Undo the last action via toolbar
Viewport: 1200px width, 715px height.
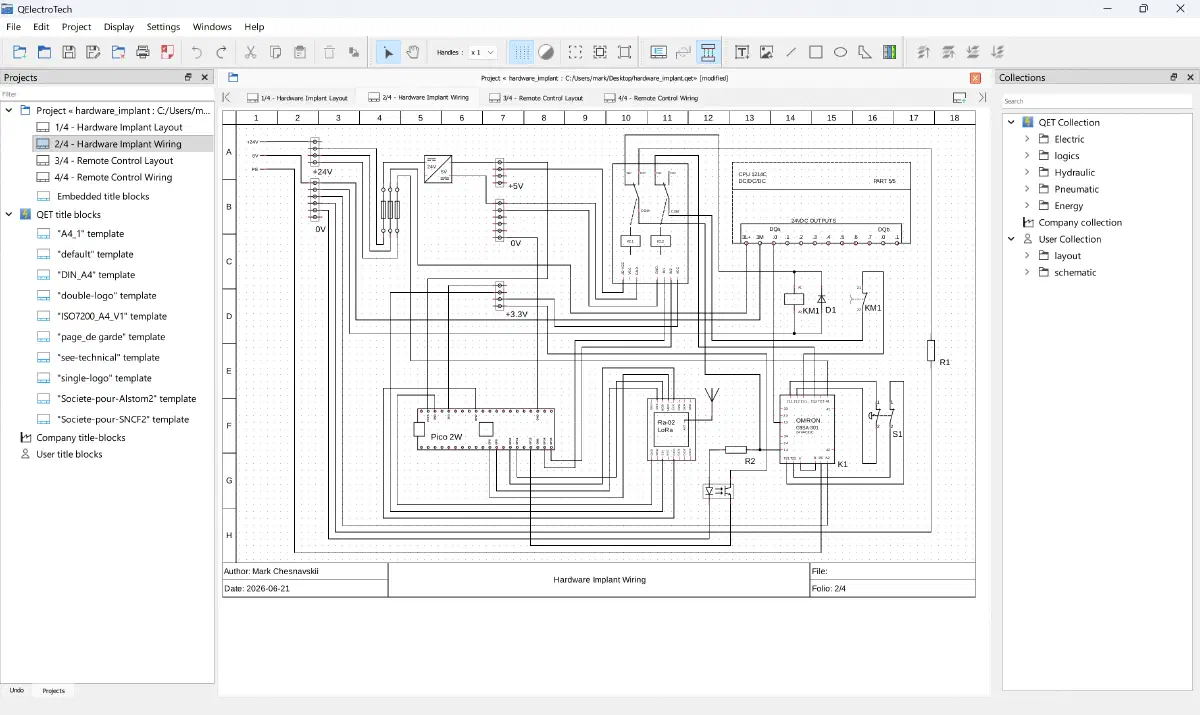click(x=197, y=52)
